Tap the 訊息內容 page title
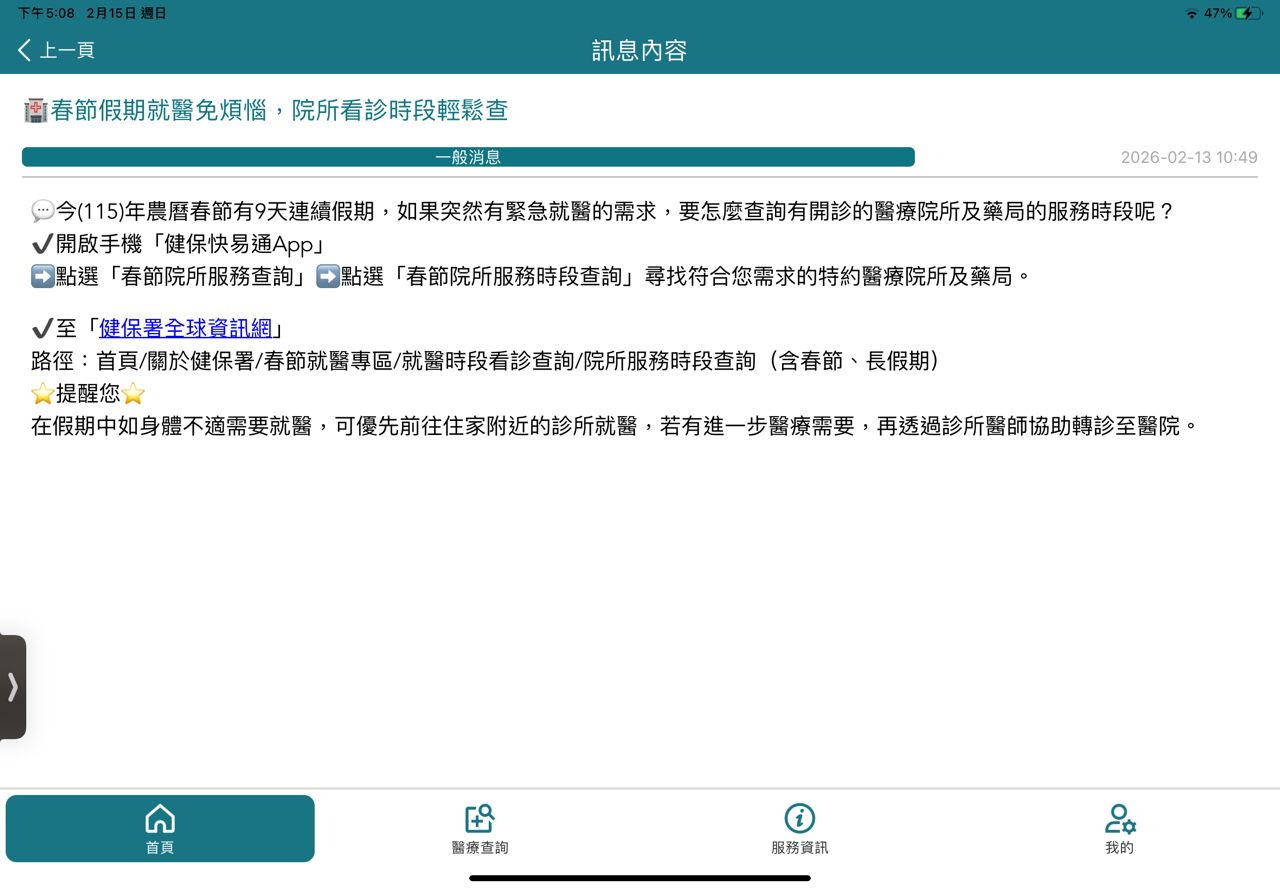Viewport: 1280px width, 889px height. click(640, 50)
